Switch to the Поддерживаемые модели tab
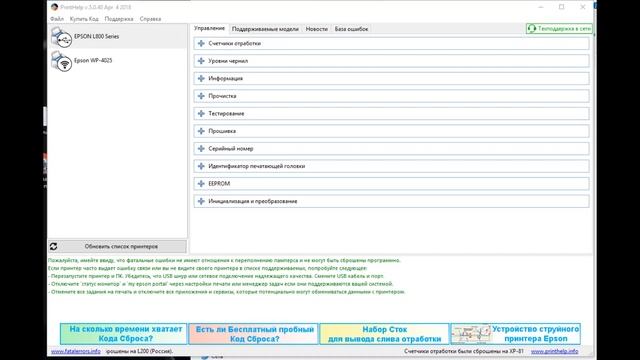Viewport: 640px width, 360px height. [x=265, y=29]
